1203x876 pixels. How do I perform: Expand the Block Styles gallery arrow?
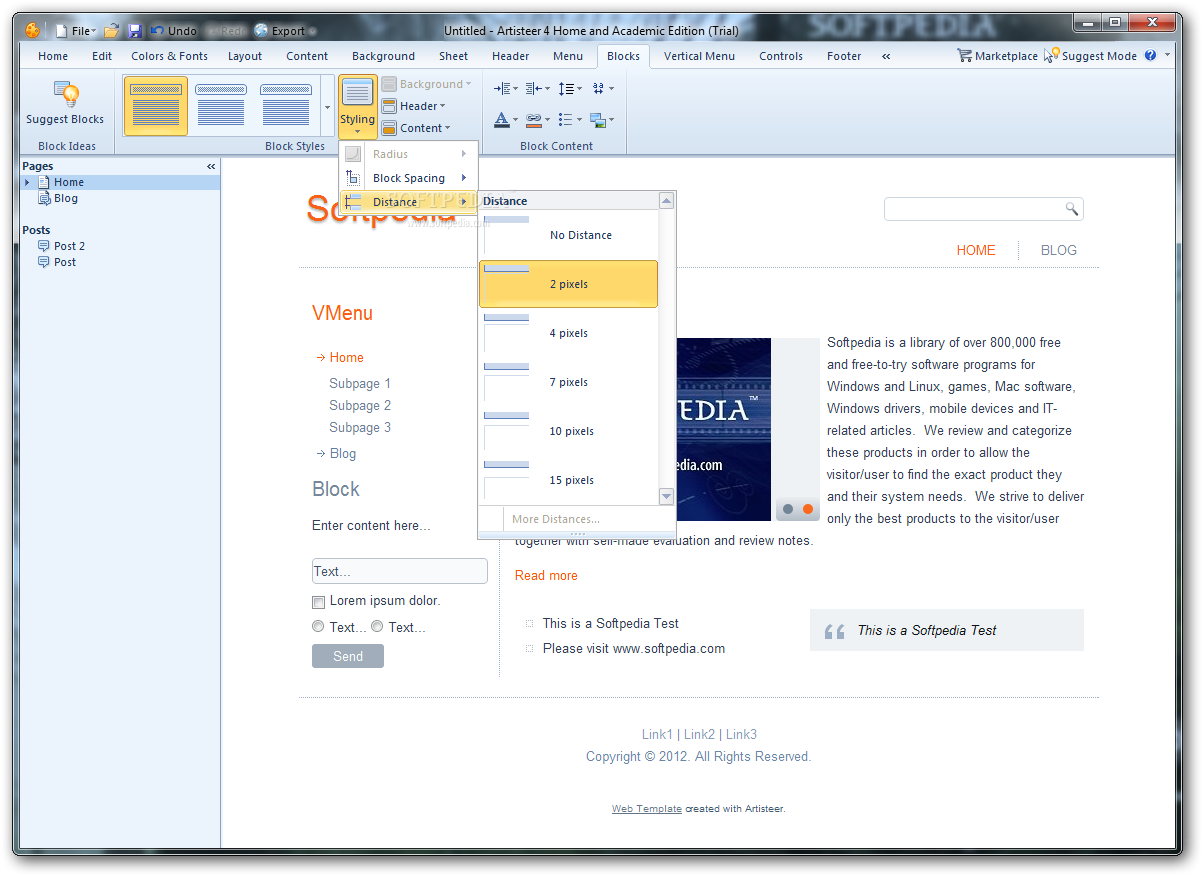327,106
